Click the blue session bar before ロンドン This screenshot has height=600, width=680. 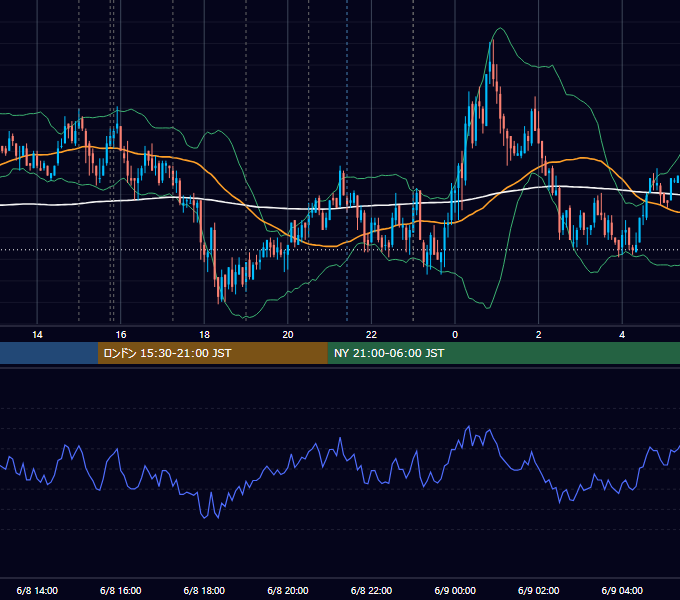pos(49,353)
